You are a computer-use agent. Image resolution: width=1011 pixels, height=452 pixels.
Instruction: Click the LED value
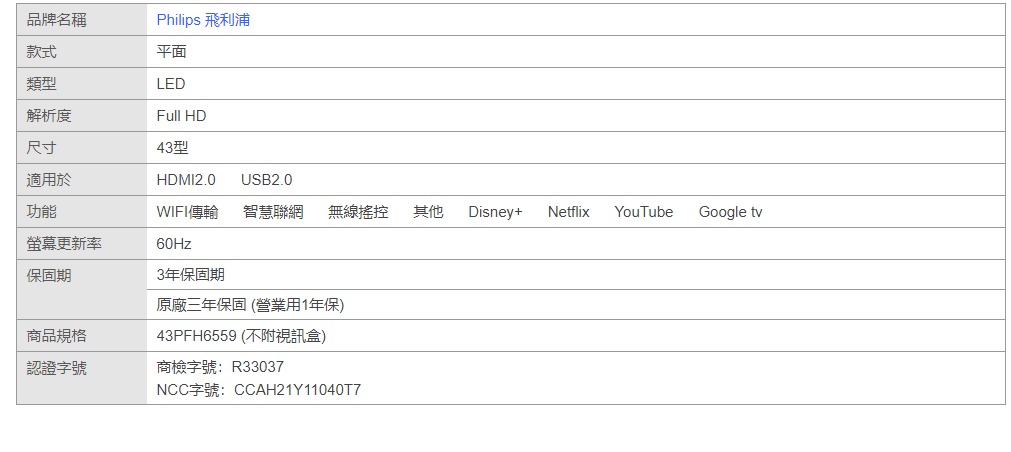tap(171, 84)
